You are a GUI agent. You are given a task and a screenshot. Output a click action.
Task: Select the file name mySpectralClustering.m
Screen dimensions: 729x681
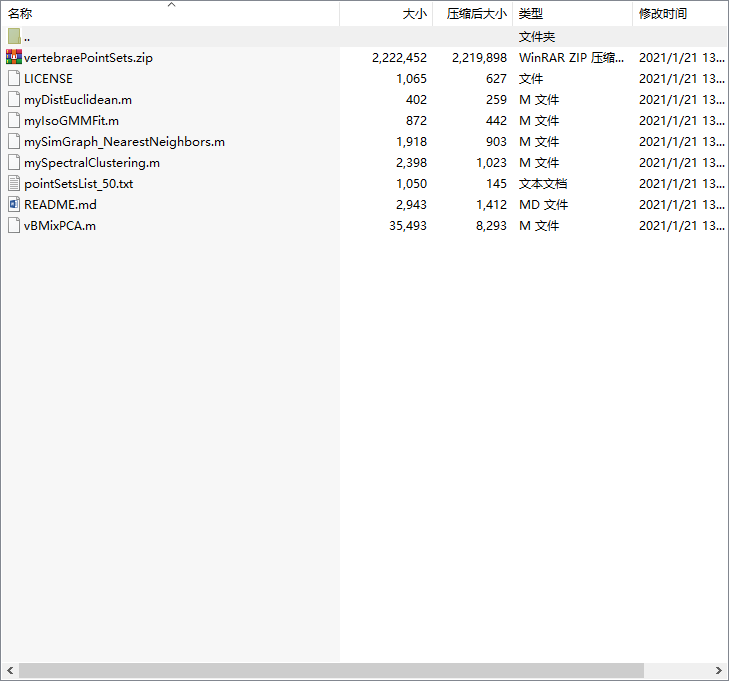pyautogui.click(x=92, y=163)
